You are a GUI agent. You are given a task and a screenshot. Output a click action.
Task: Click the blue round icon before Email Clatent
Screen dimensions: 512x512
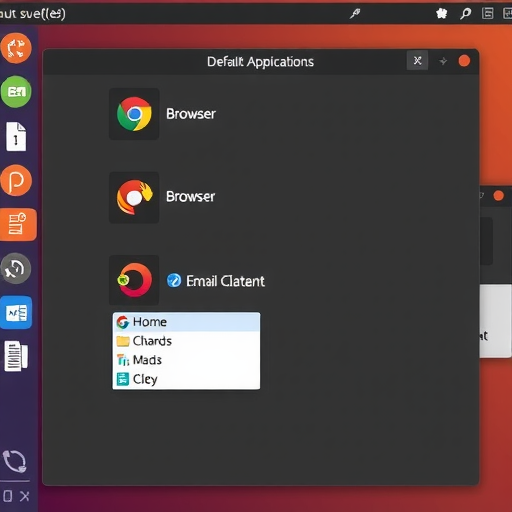click(x=174, y=280)
